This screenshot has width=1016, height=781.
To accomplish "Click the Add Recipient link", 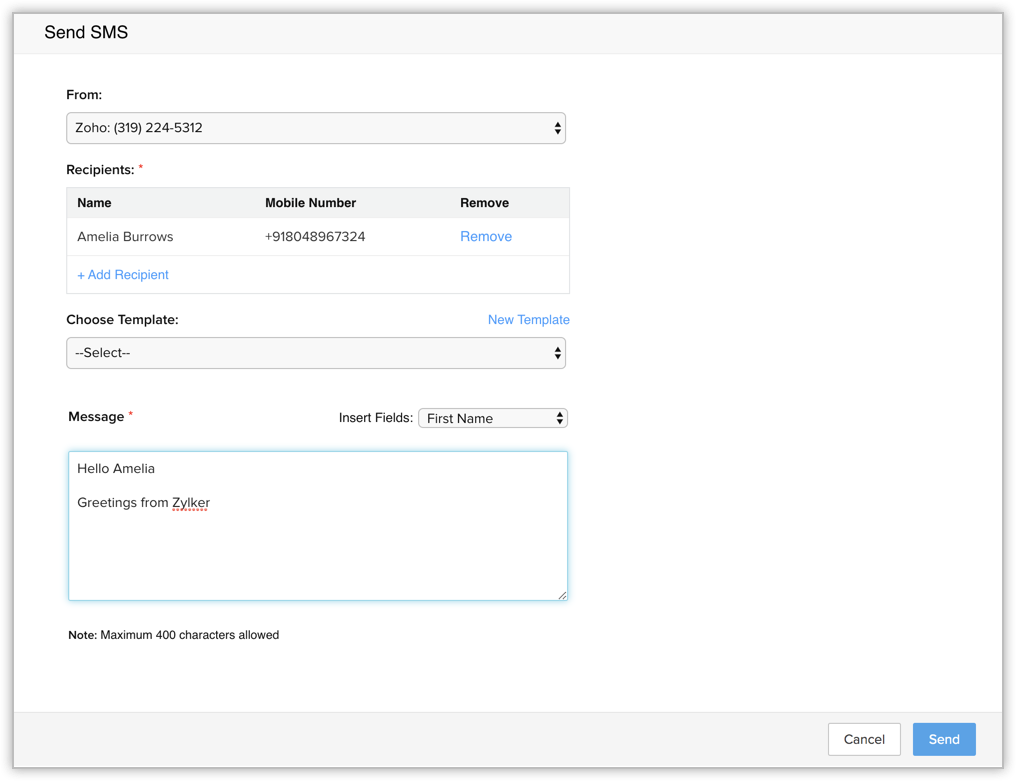I will coord(123,275).
